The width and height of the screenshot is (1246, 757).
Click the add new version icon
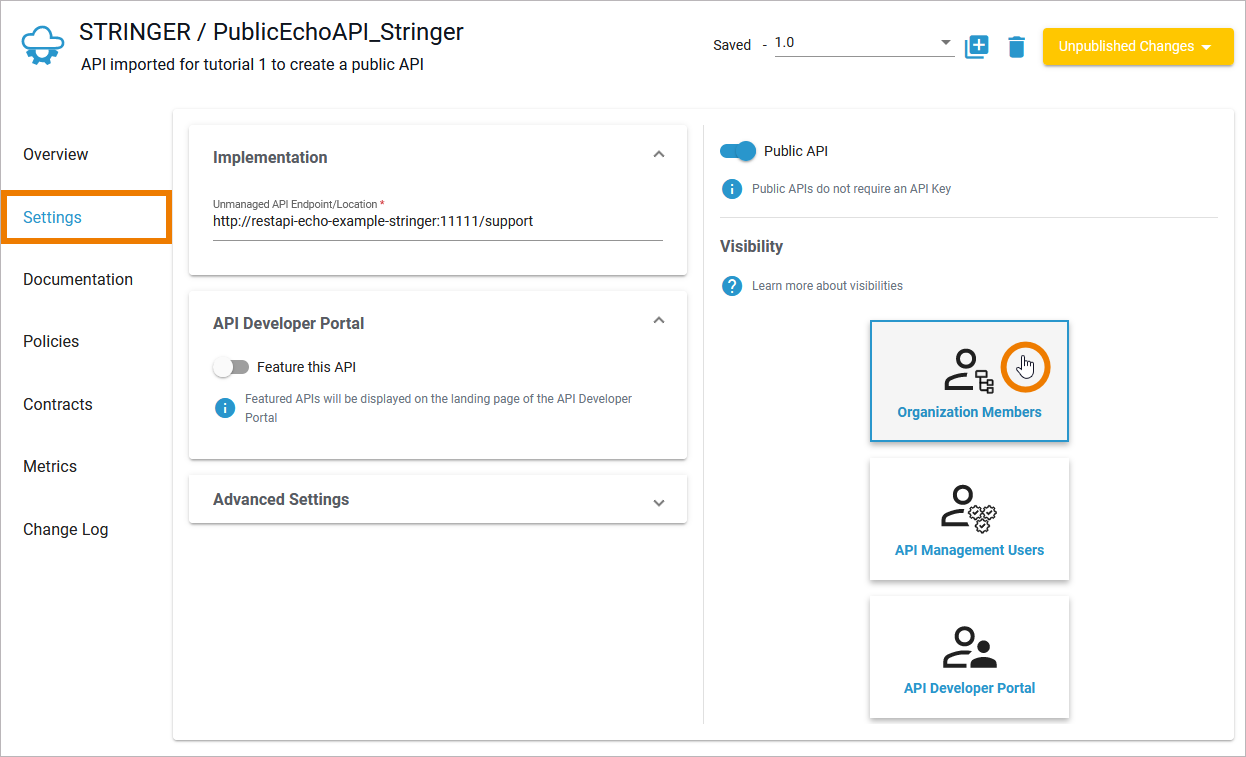point(976,47)
